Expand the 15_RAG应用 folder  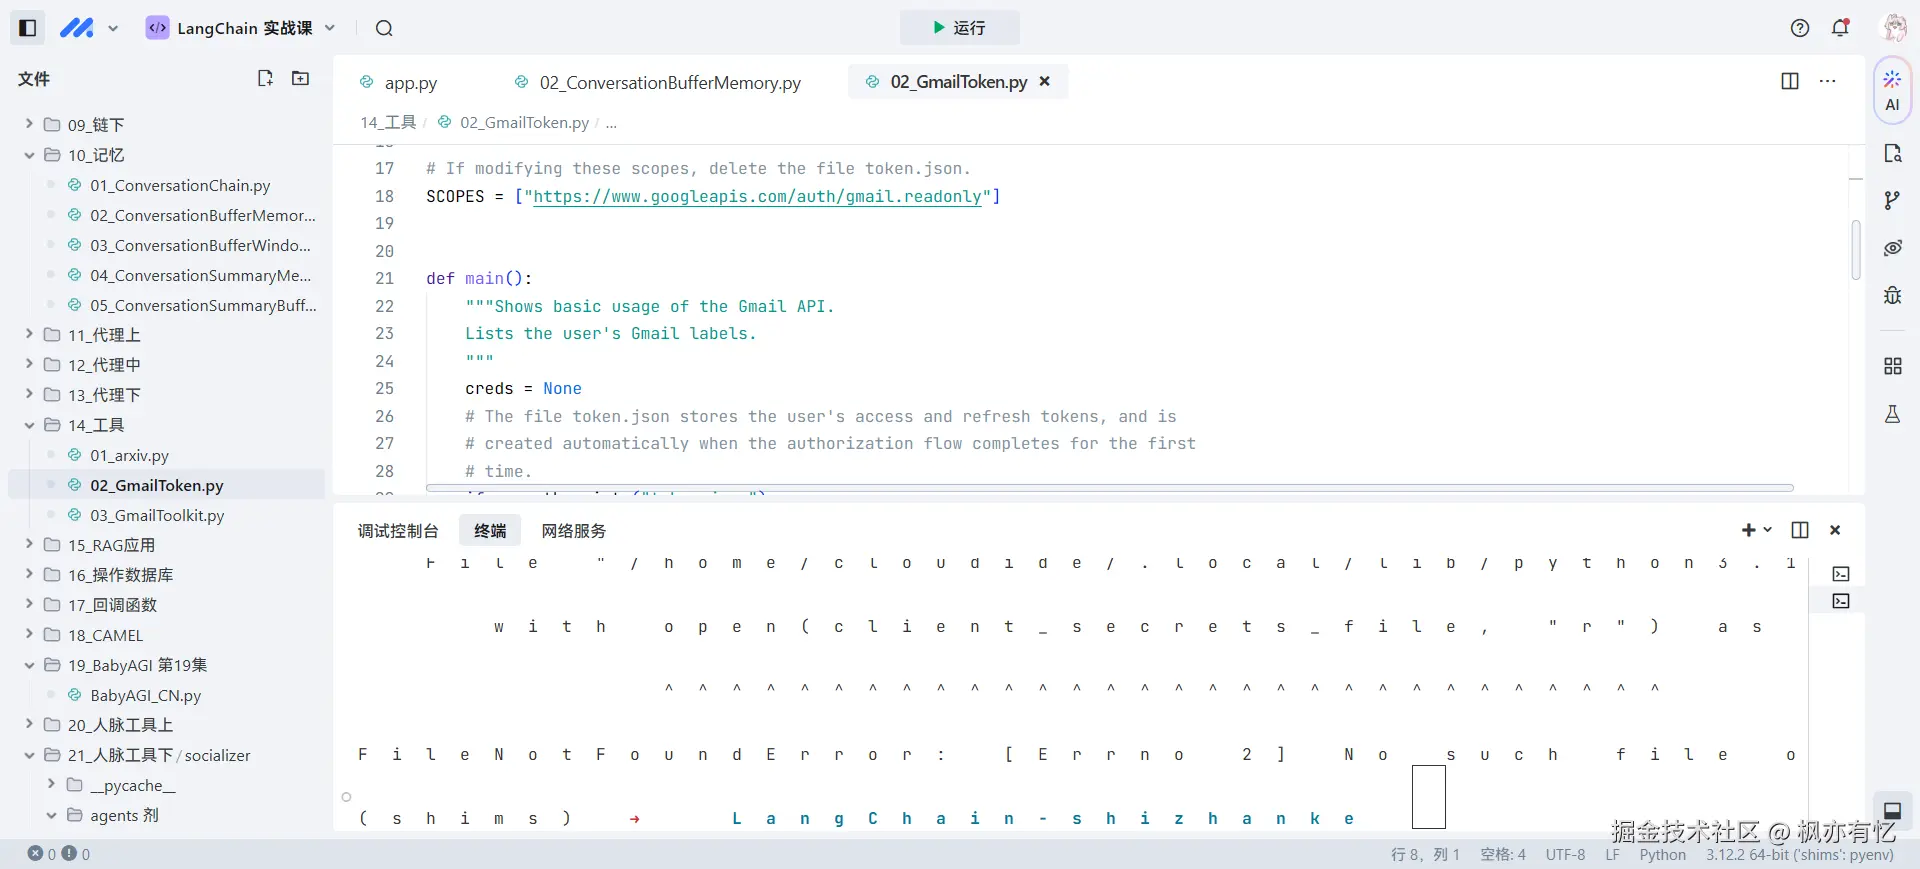point(29,545)
